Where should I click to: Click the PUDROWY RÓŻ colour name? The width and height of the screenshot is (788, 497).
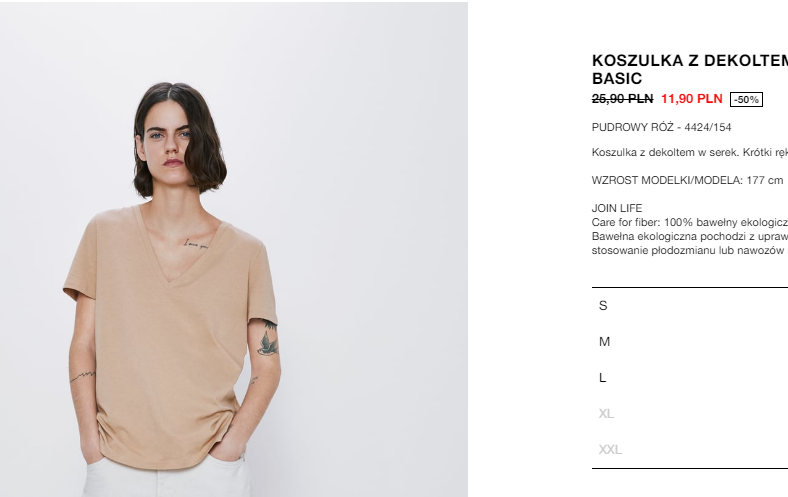click(632, 127)
